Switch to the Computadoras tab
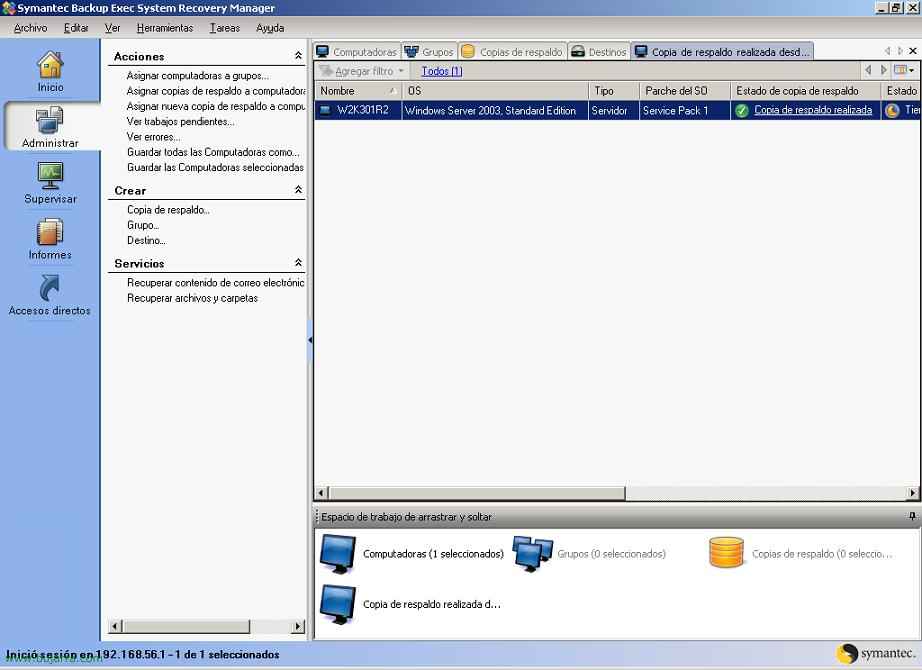The height and width of the screenshot is (670, 922). 357,52
